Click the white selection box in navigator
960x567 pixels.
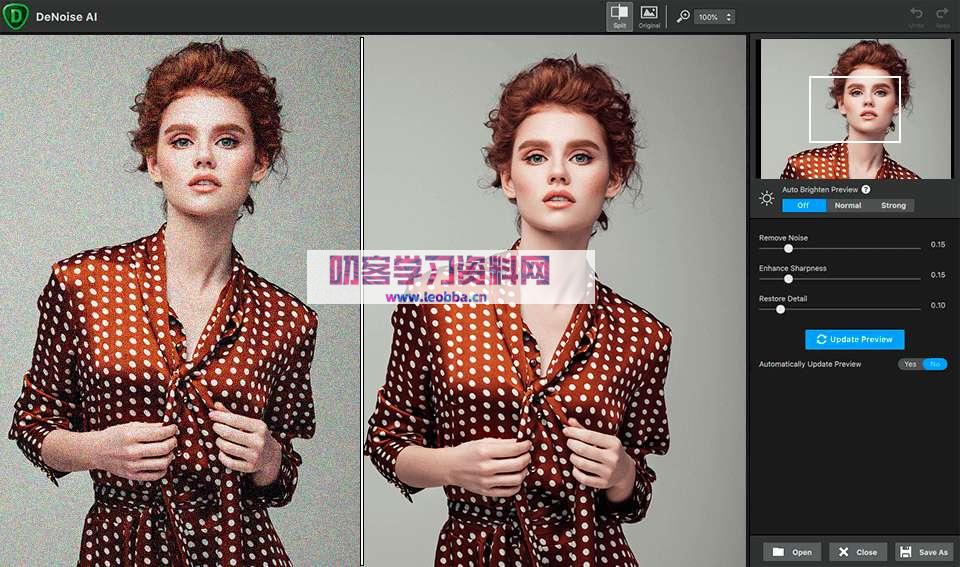[x=855, y=109]
